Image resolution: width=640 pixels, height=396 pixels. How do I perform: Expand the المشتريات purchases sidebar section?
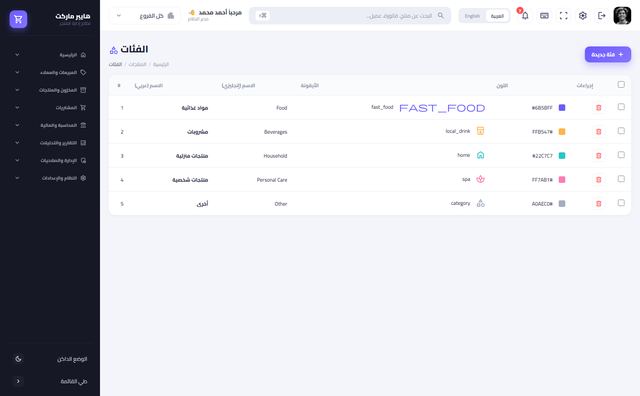click(x=50, y=108)
